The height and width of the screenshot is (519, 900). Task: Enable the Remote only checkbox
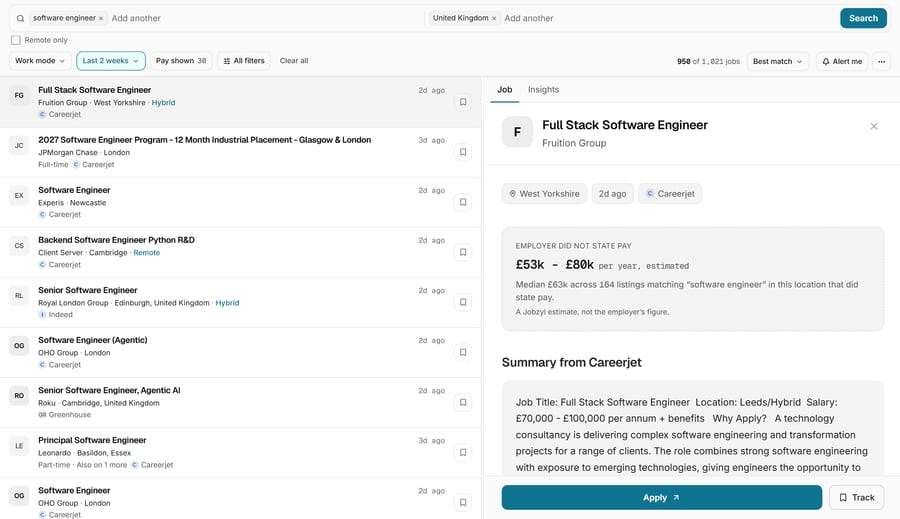tap(15, 40)
